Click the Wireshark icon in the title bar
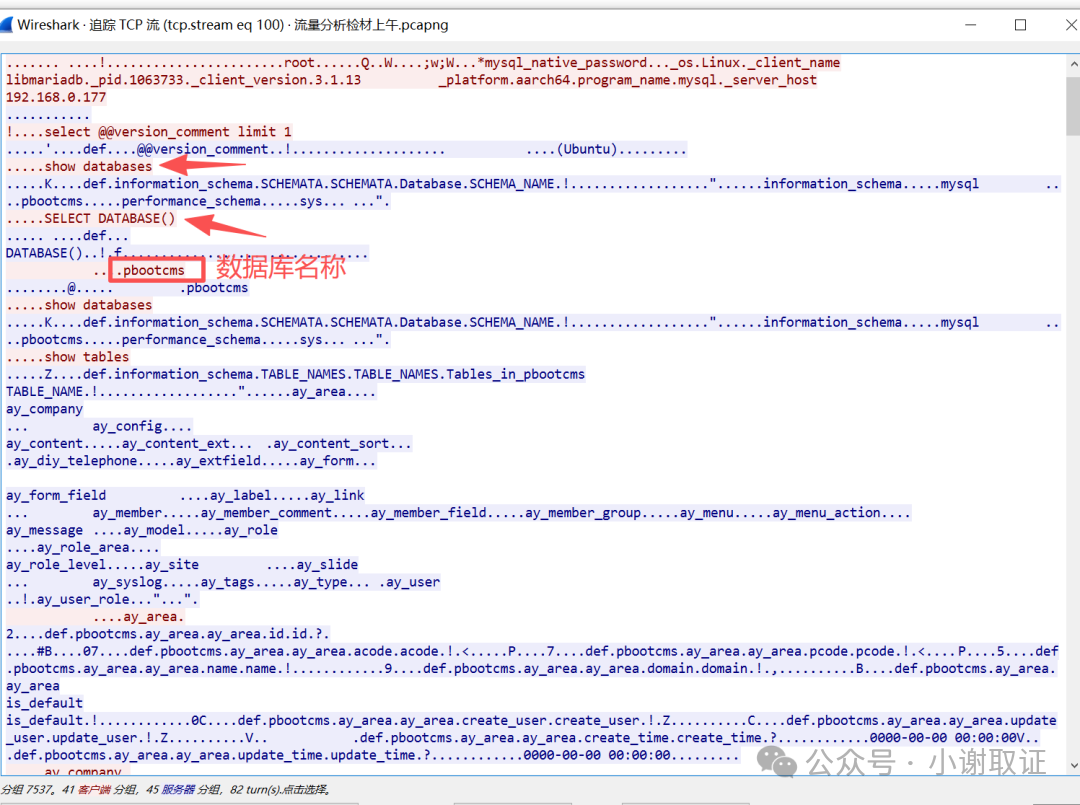This screenshot has height=805, width=1080. 12,24
